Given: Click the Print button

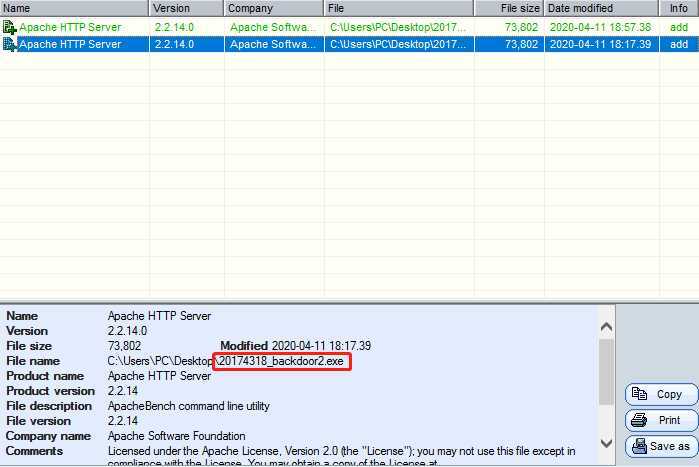Looking at the screenshot, I should [662, 420].
